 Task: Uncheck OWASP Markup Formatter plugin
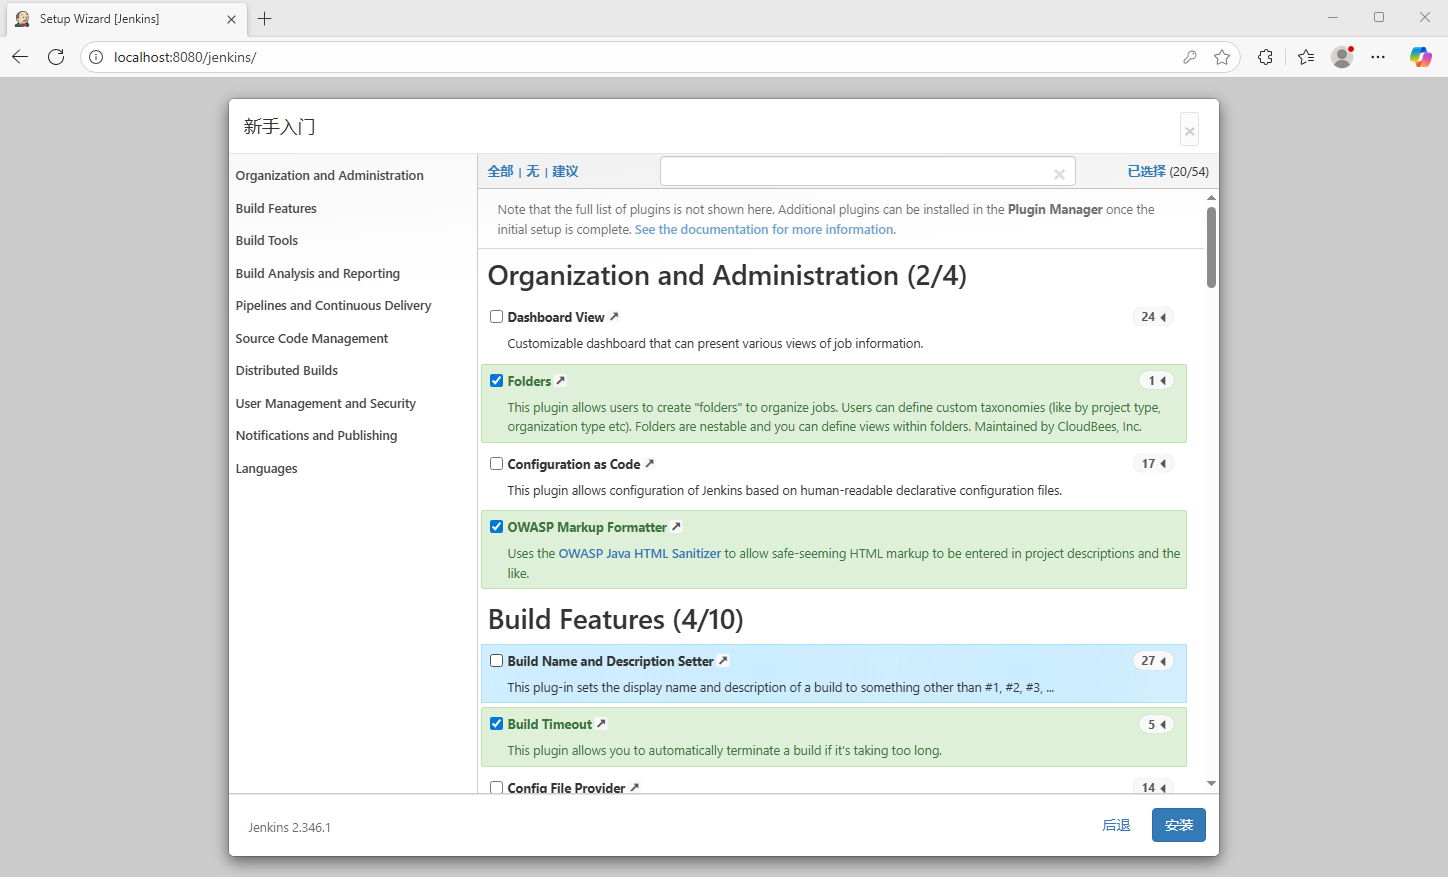click(496, 526)
